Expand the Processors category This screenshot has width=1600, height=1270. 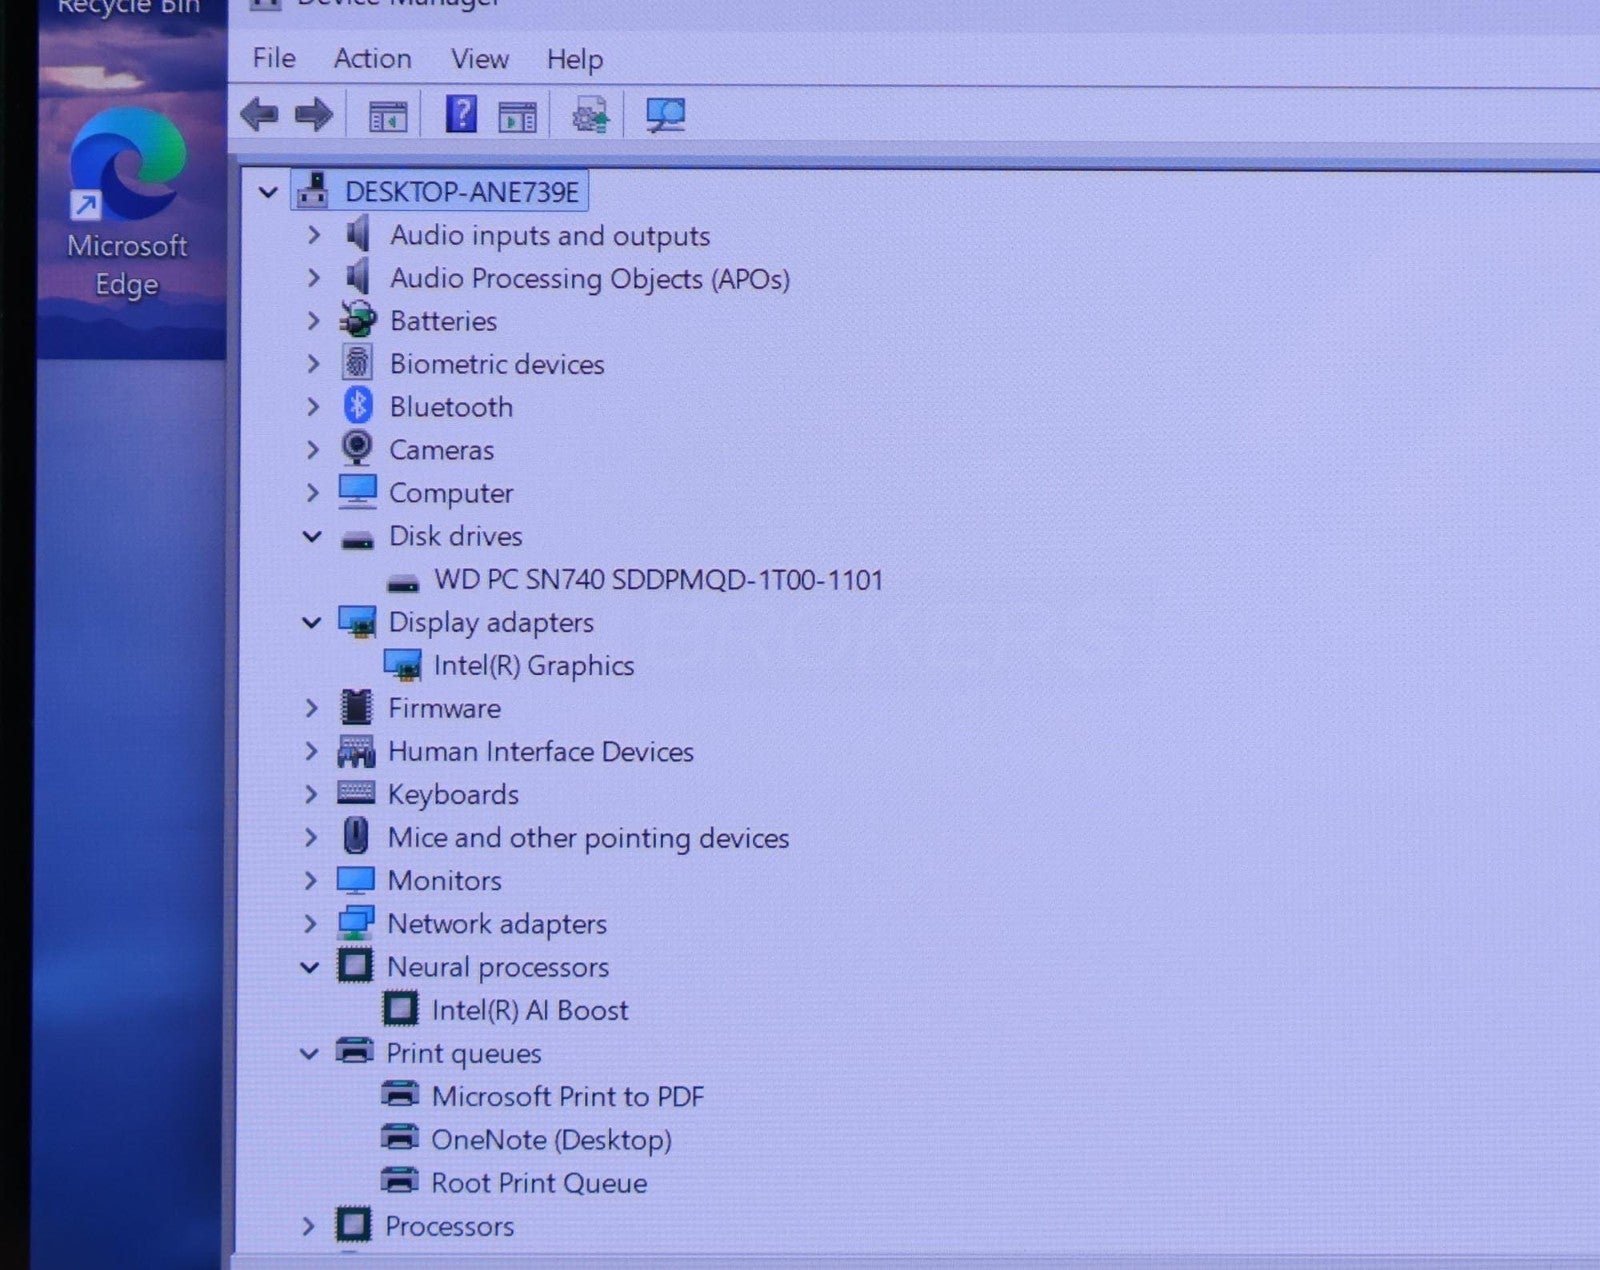point(309,1226)
